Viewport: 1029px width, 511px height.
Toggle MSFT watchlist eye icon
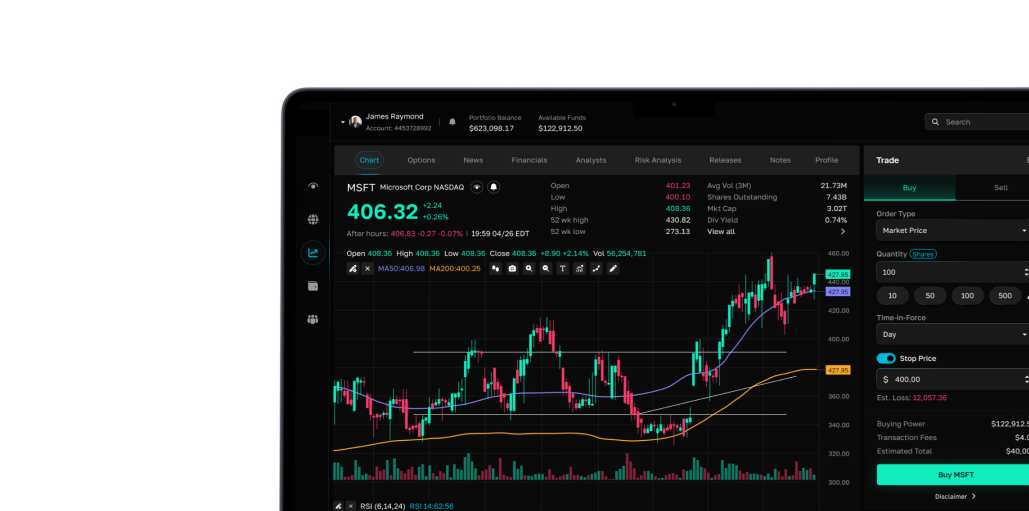click(477, 187)
